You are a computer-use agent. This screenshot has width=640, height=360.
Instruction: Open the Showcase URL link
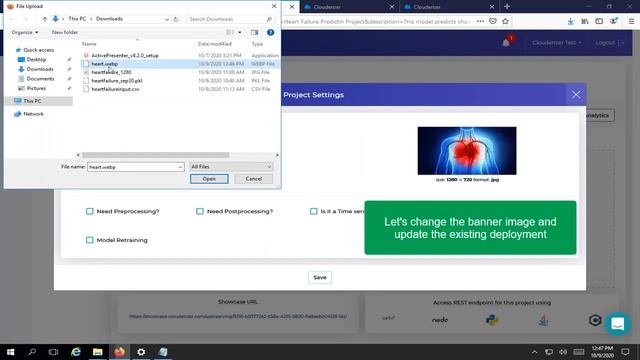click(238, 316)
